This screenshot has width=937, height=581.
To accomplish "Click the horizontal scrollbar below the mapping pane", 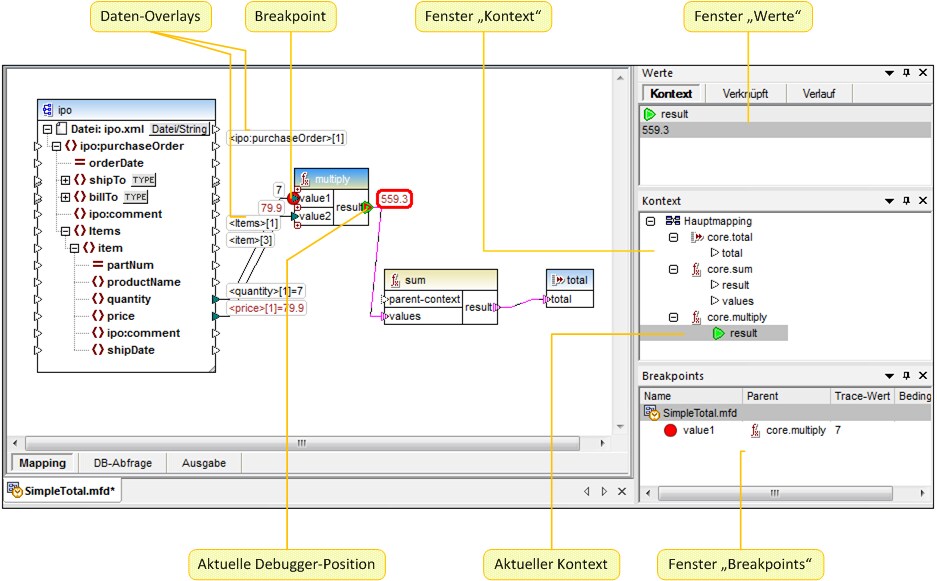I will coord(300,443).
